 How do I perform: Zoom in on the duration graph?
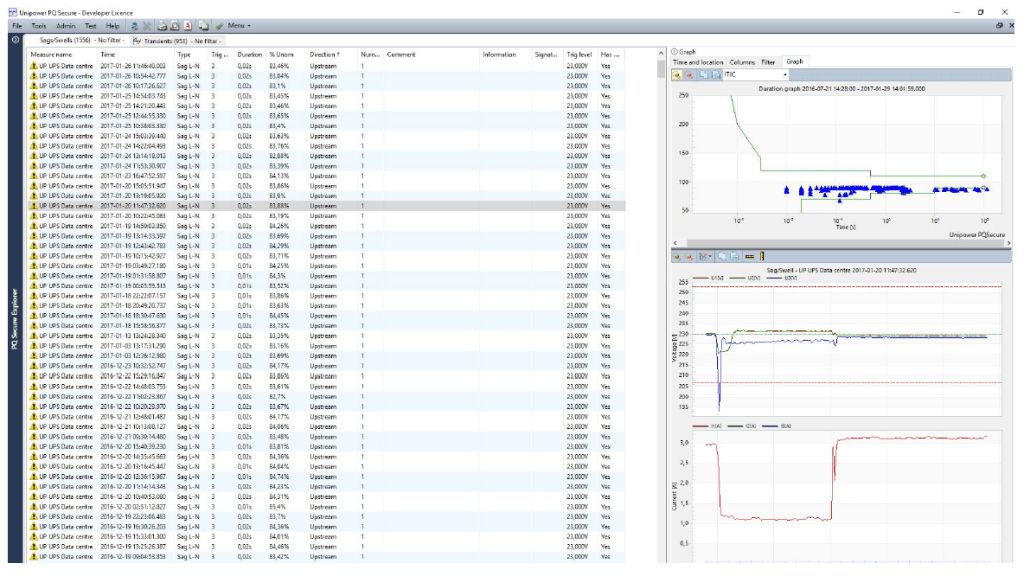pos(677,75)
